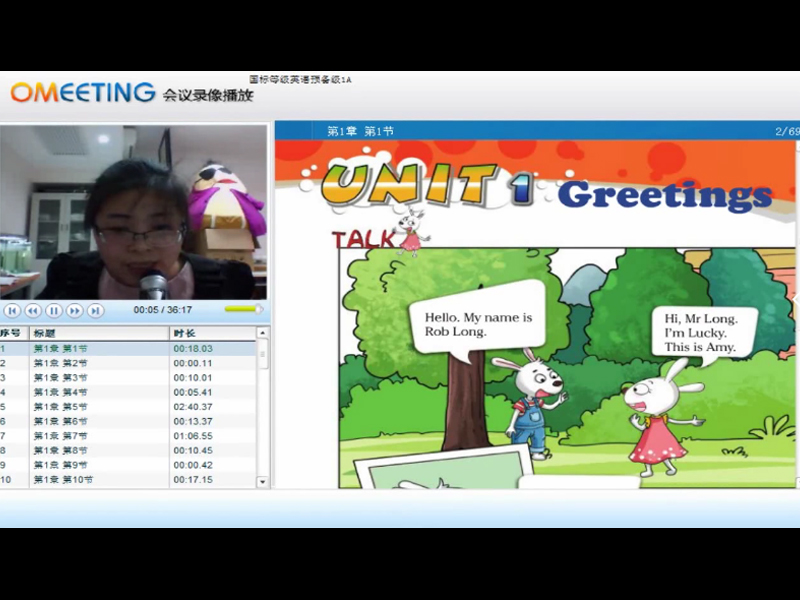This screenshot has height=600, width=800.
Task: Skip to the last section button
Action: click(96, 311)
